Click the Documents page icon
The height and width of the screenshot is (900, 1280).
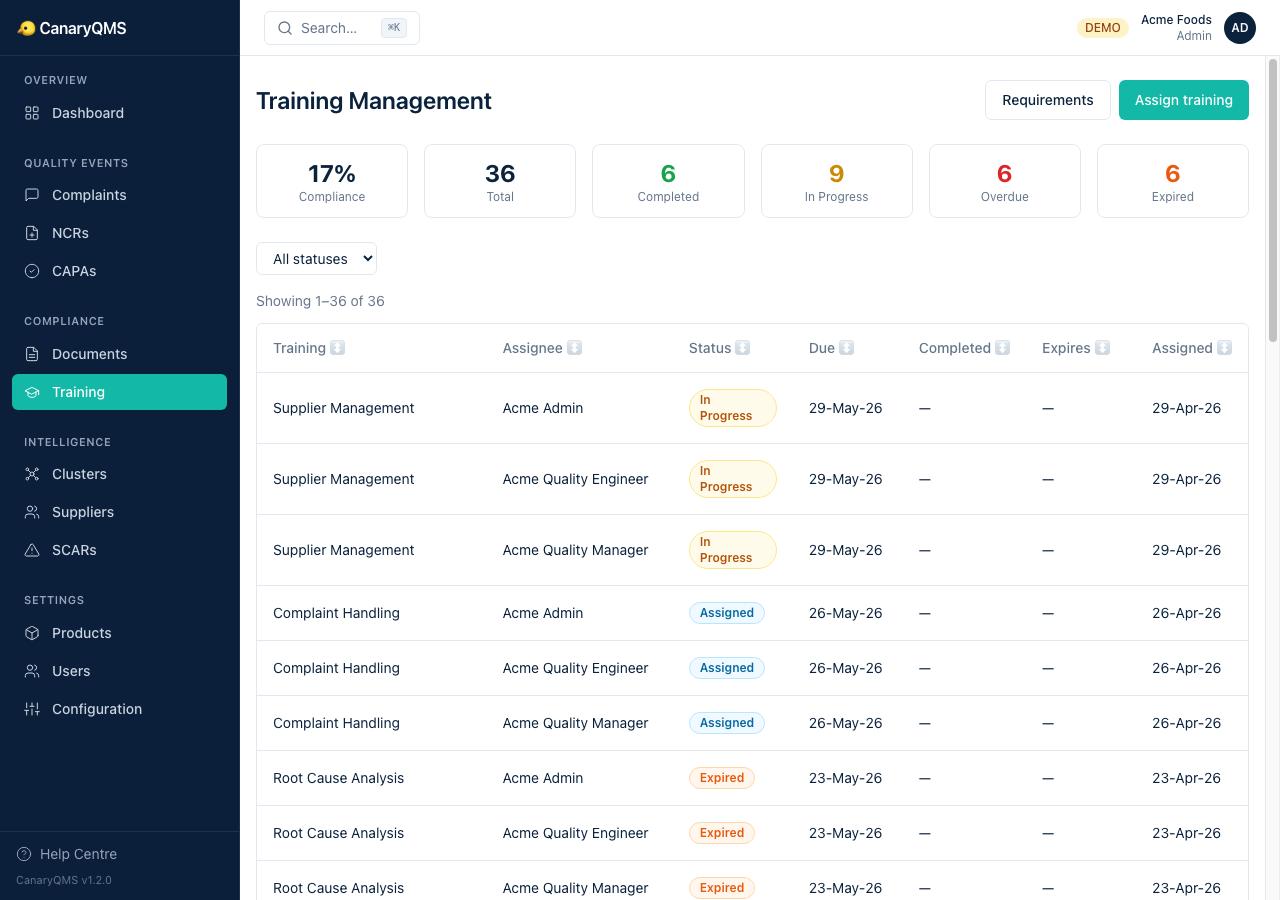(32, 354)
